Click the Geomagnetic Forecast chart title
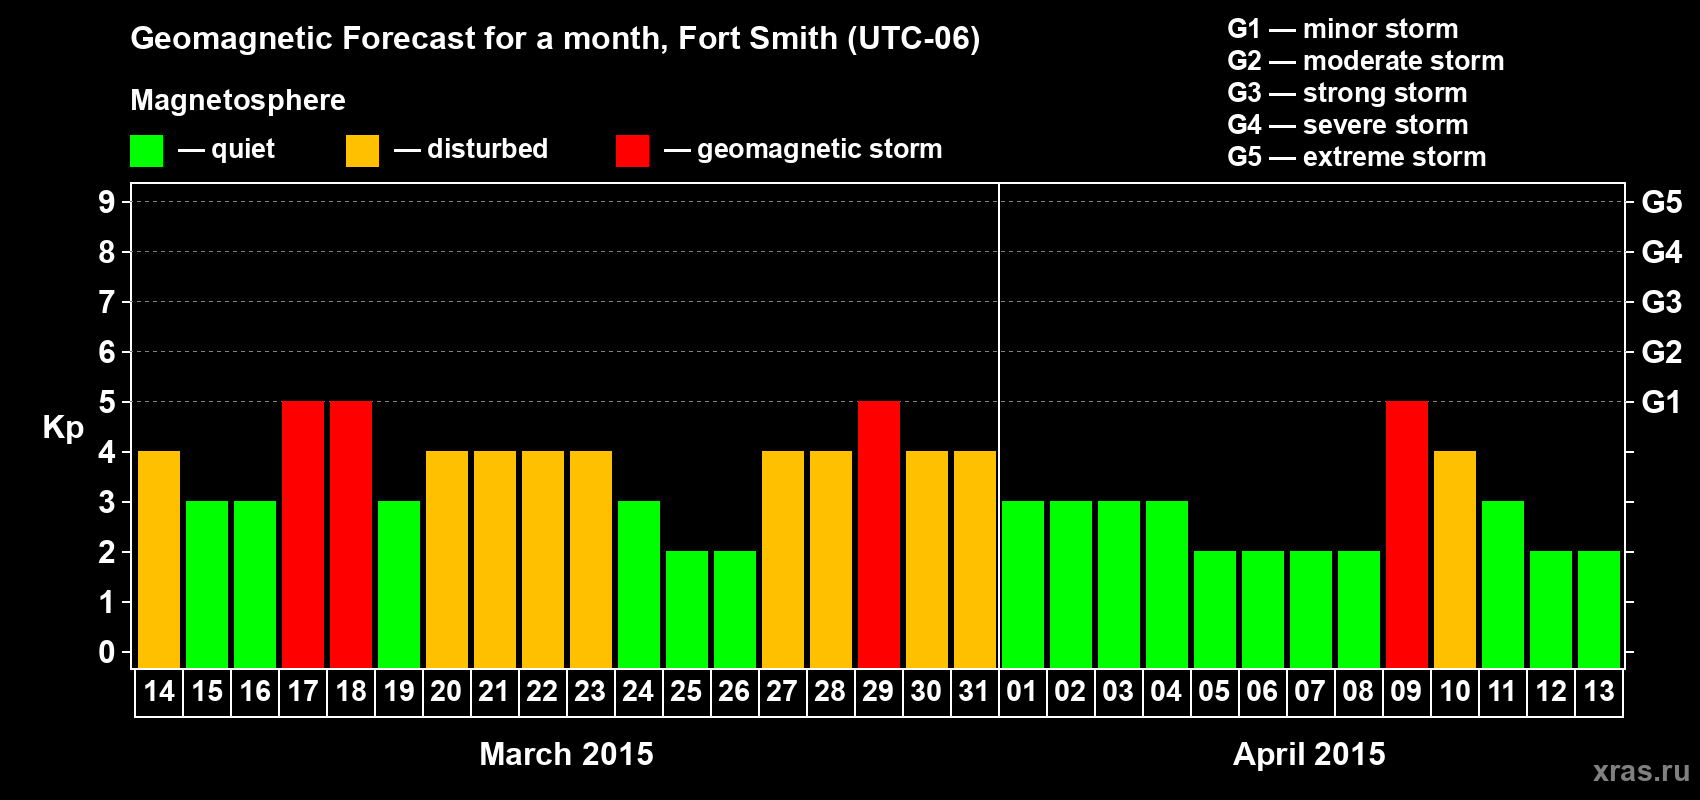The image size is (1700, 800). [x=555, y=39]
